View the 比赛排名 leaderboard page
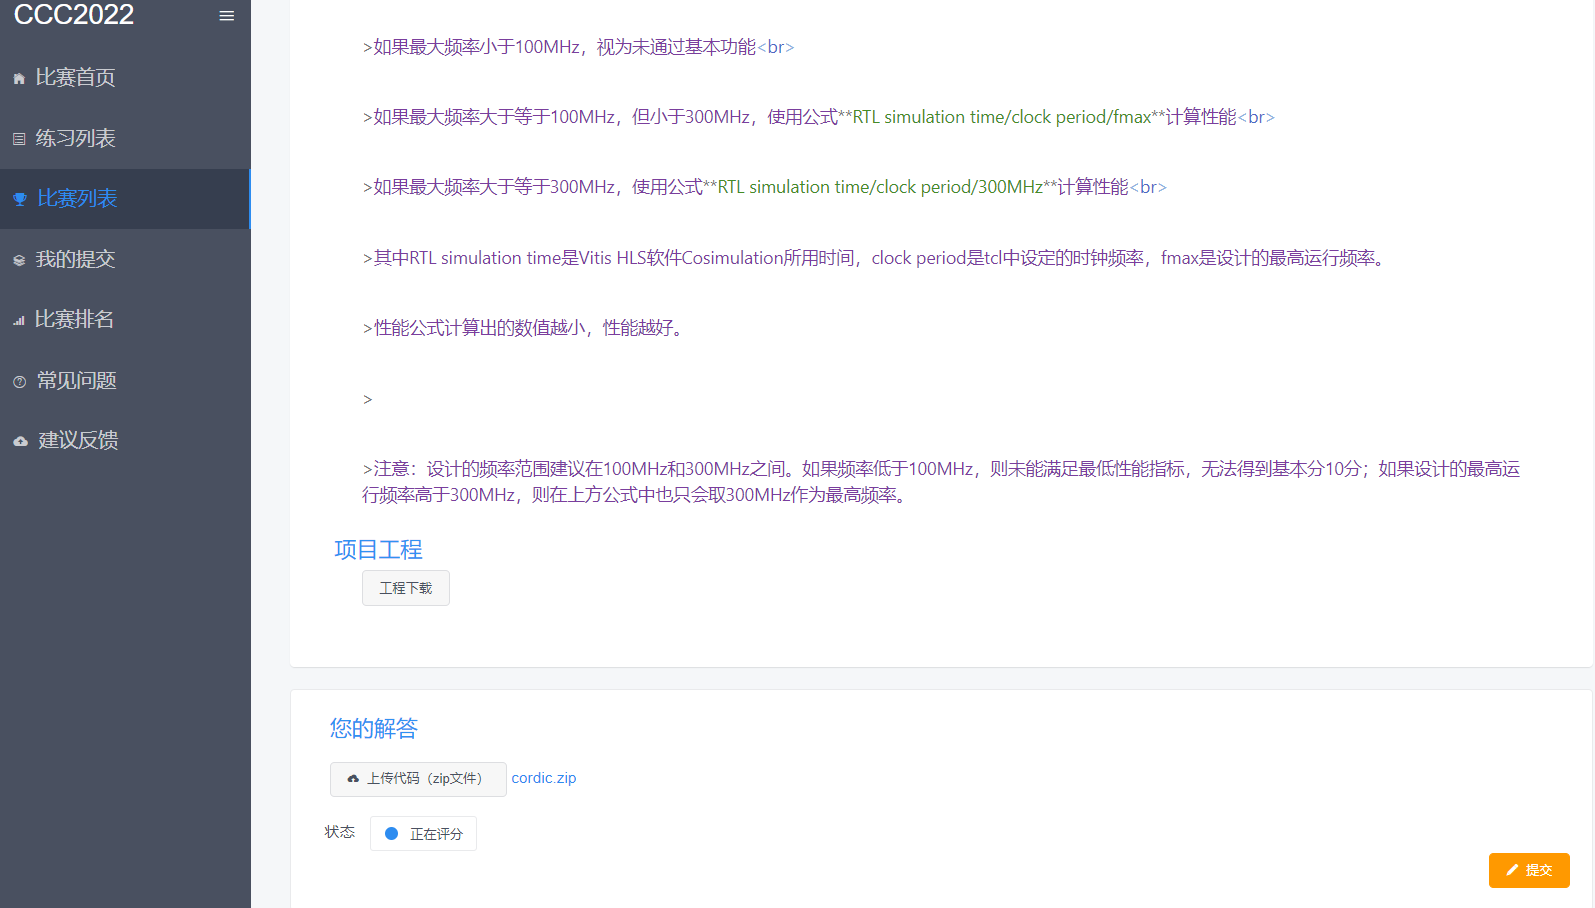The width and height of the screenshot is (1595, 908). (74, 320)
